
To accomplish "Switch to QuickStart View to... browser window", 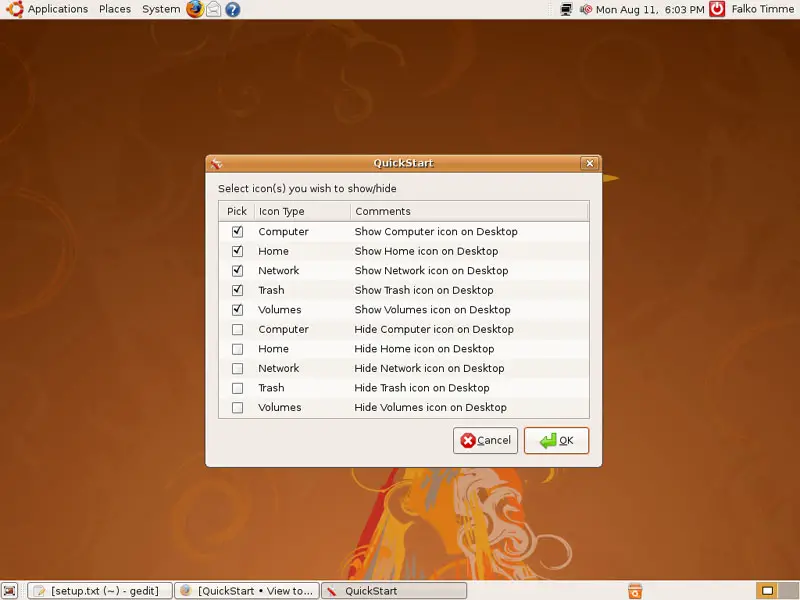I will (247, 591).
